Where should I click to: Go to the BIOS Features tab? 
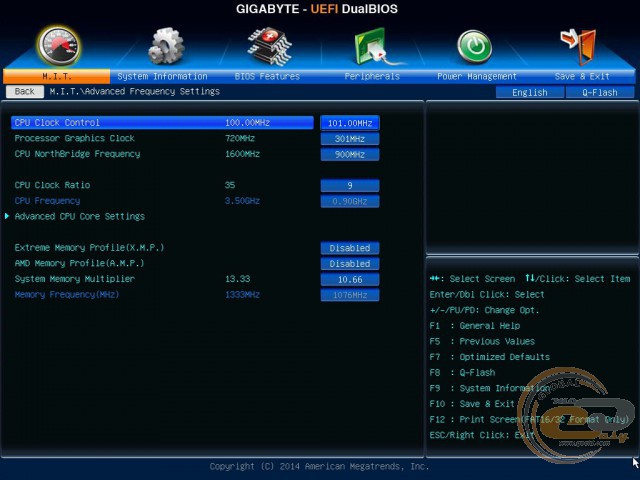[267, 76]
